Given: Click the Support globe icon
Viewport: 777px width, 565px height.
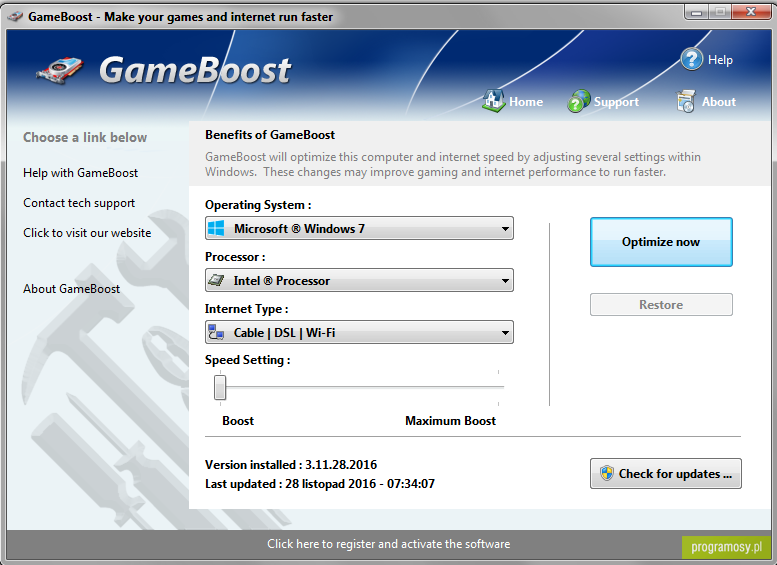Looking at the screenshot, I should coord(578,101).
